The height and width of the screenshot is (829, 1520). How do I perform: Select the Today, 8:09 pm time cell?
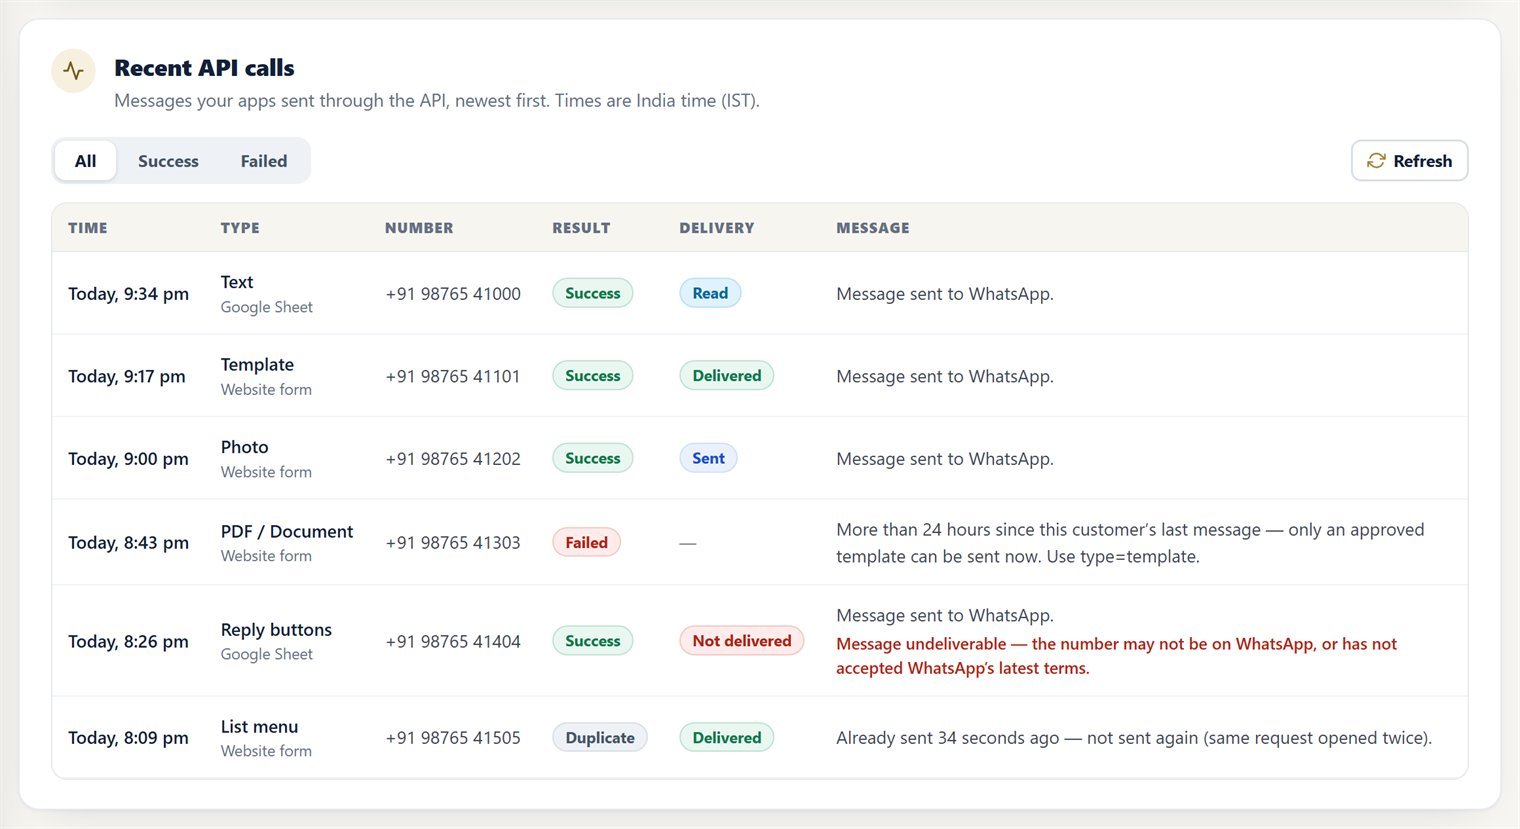[128, 738]
